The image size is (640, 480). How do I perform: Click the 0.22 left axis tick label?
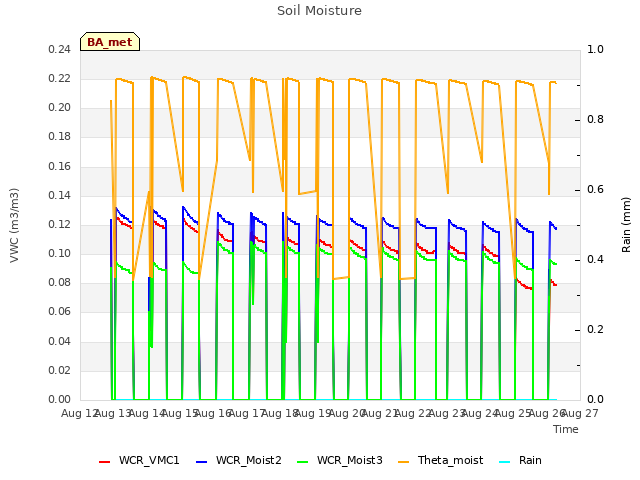coord(59,79)
